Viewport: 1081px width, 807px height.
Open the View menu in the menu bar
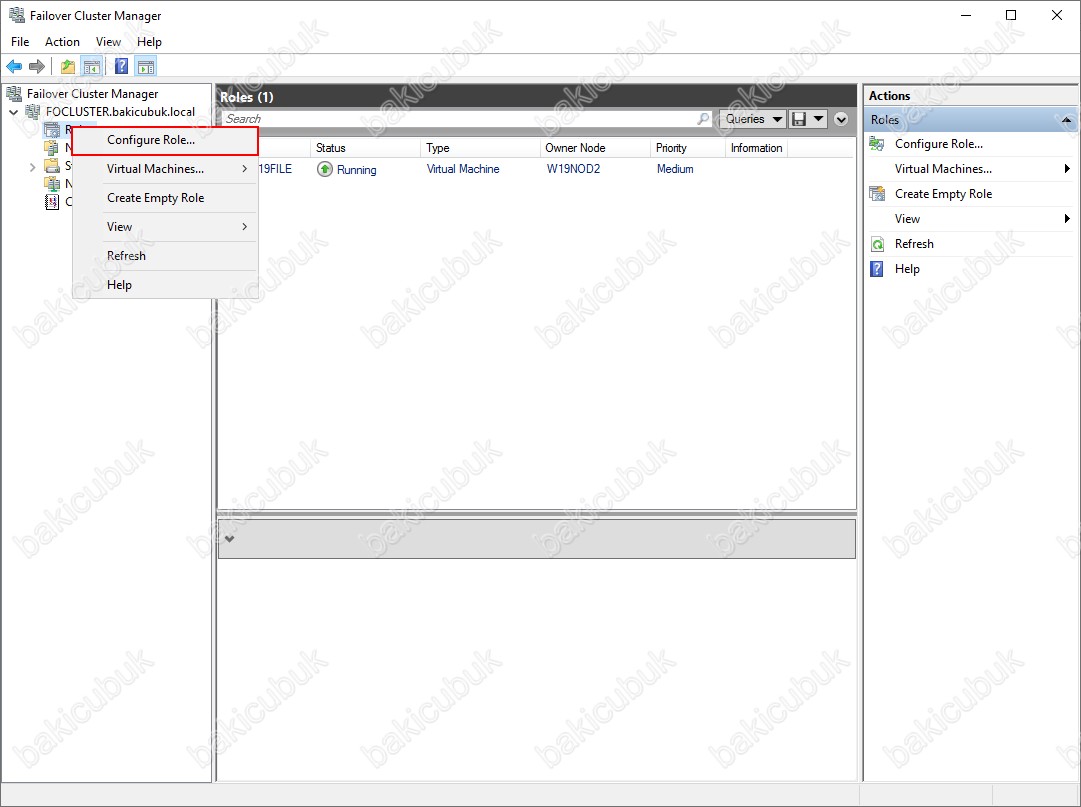pyautogui.click(x=108, y=42)
